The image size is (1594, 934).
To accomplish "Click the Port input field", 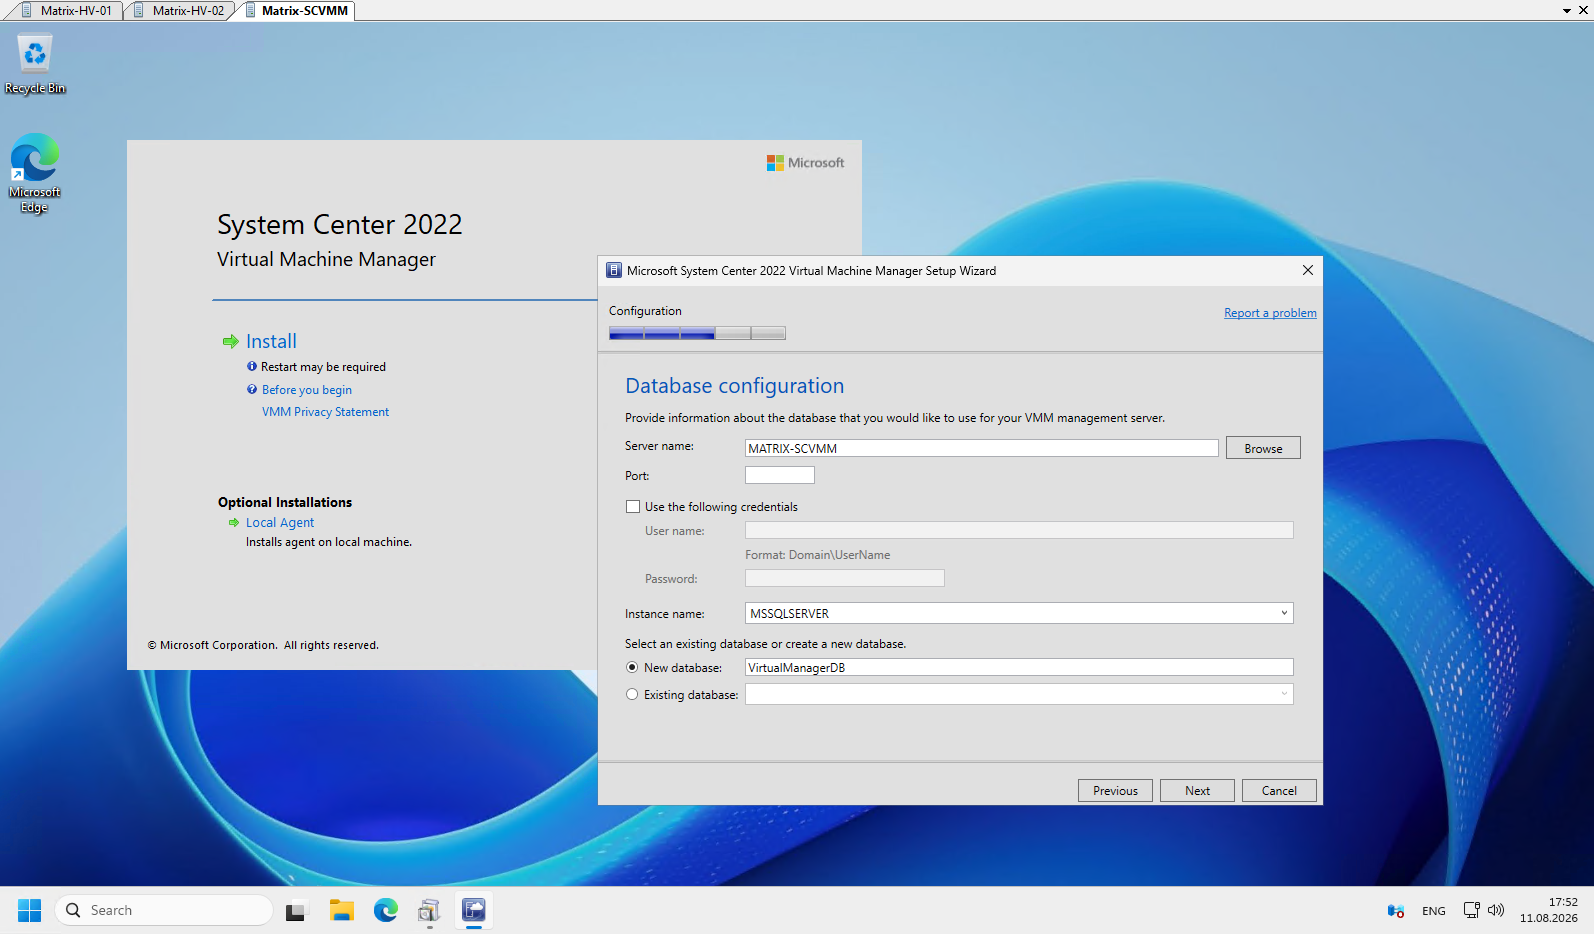I will (x=780, y=475).
